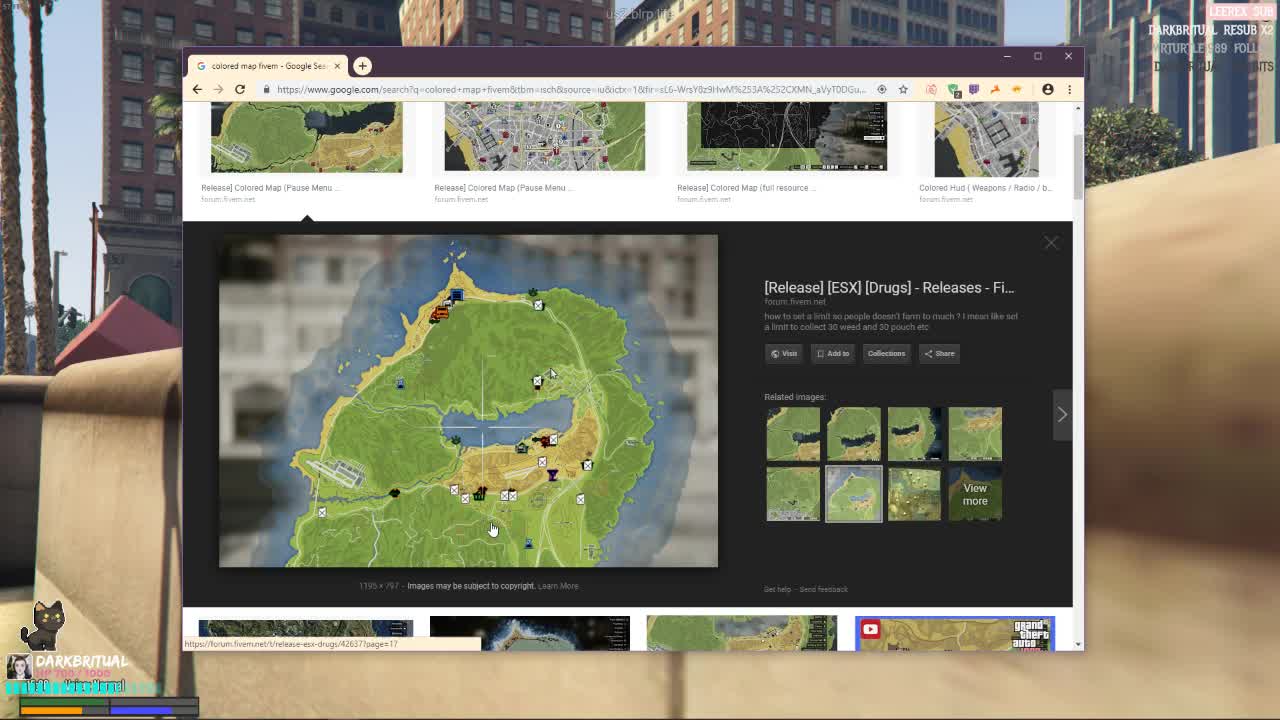
Task: Close the 'colored map fivem' tab
Action: 337,66
